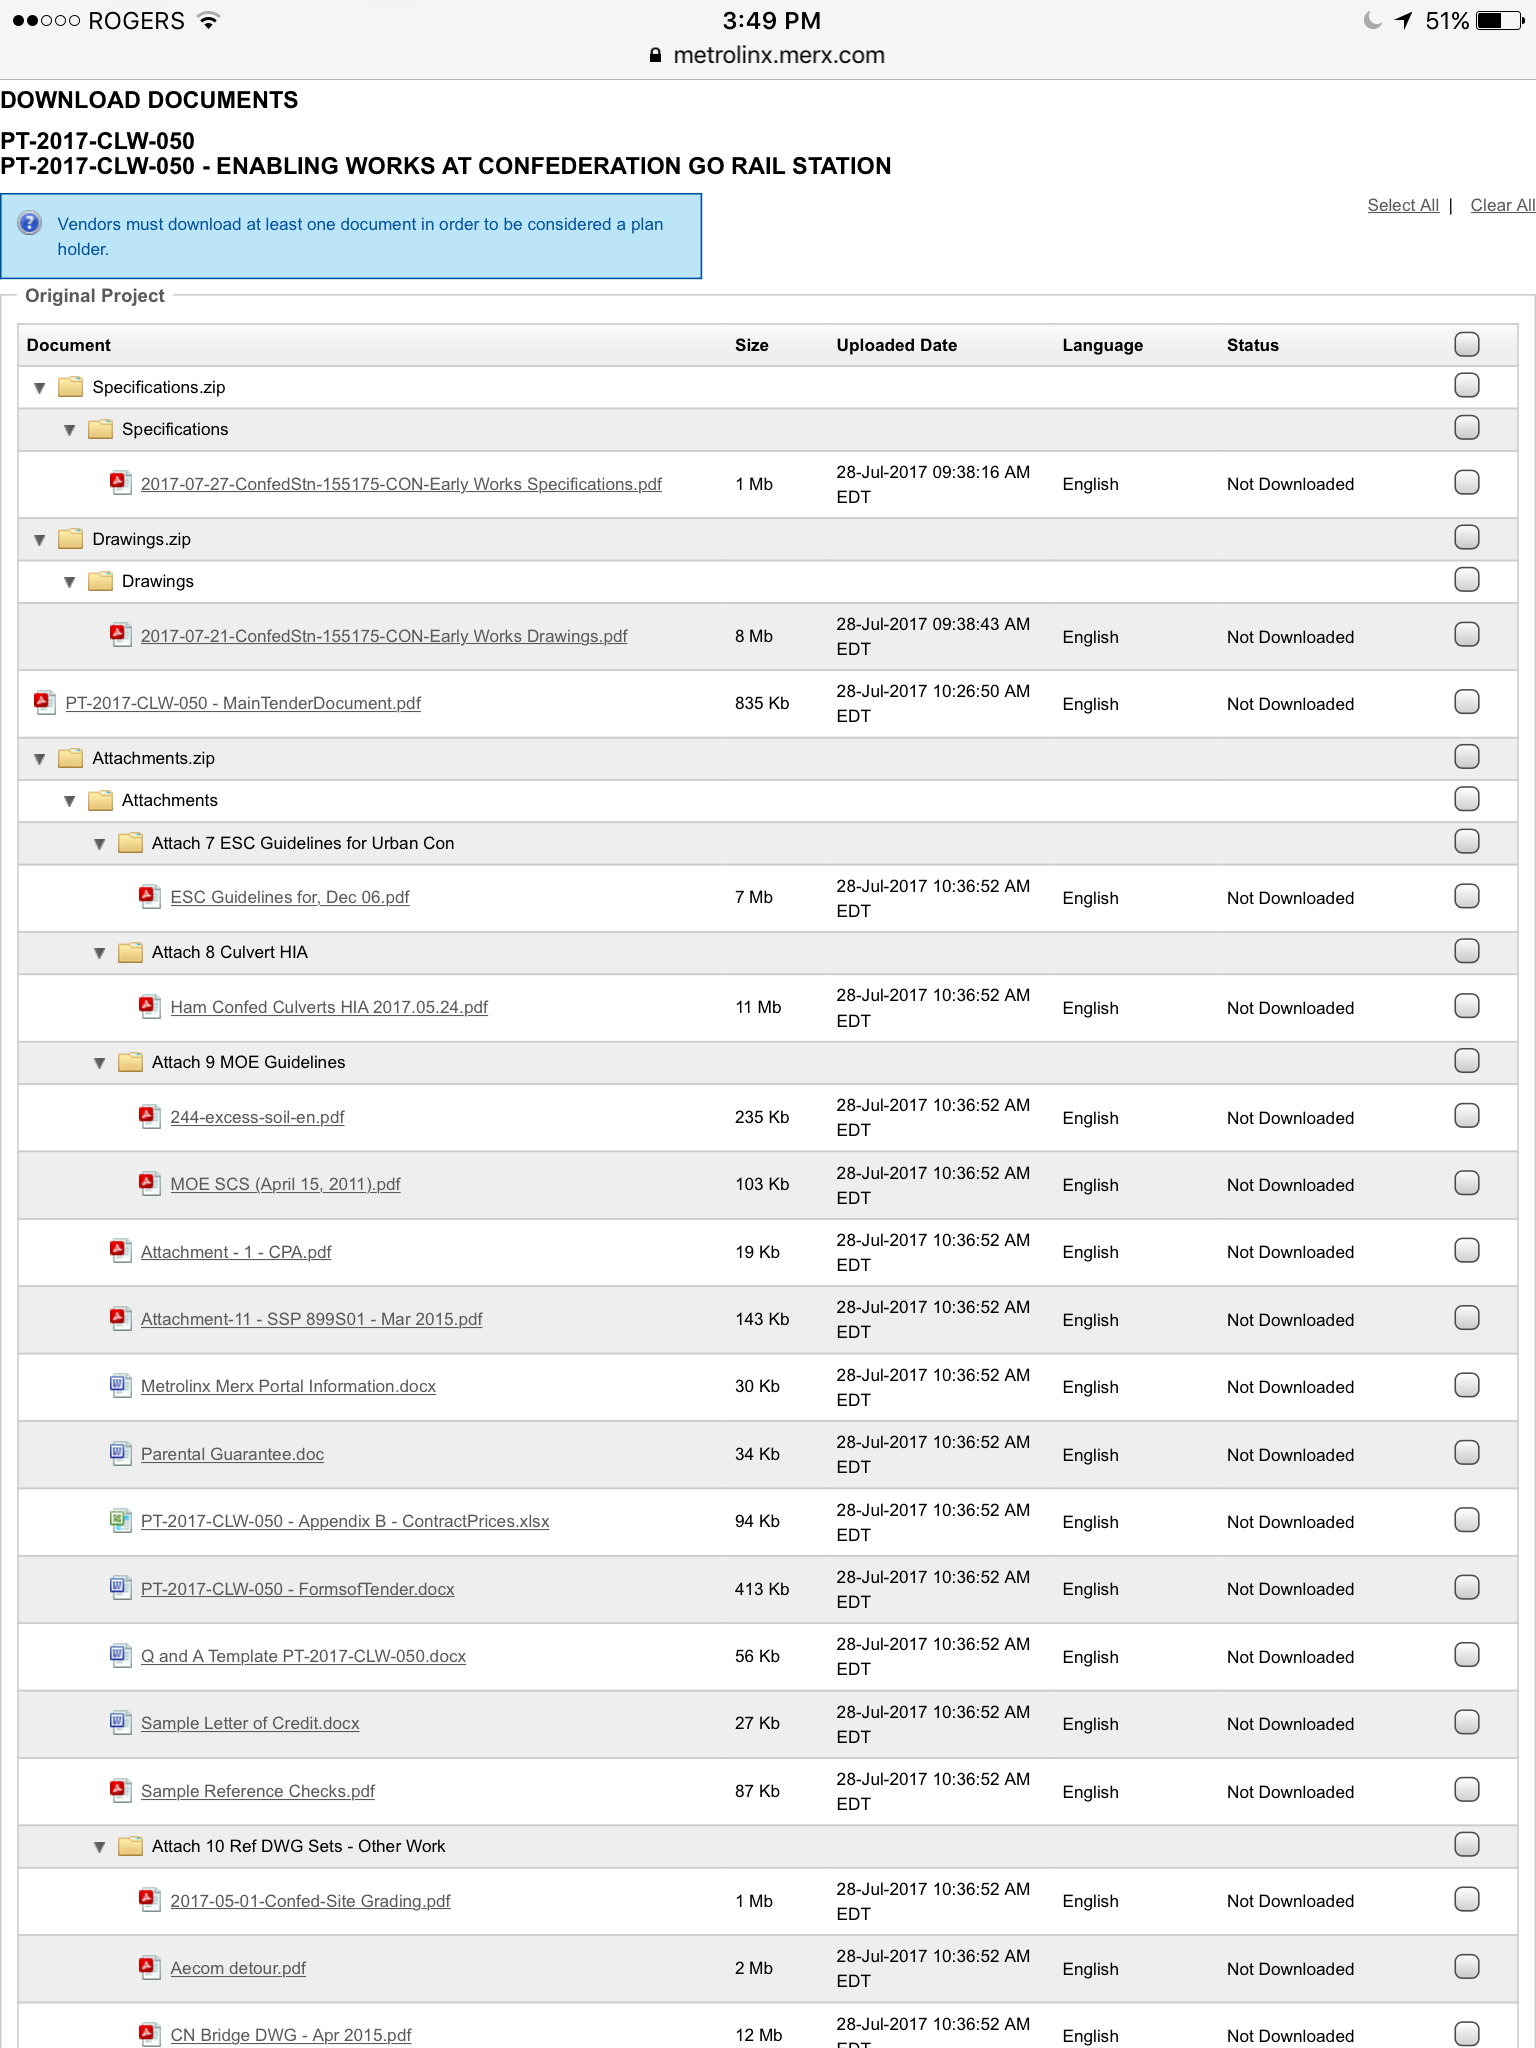Open Early Works Specifications.pdf link
1536x2048 pixels.
tap(401, 484)
